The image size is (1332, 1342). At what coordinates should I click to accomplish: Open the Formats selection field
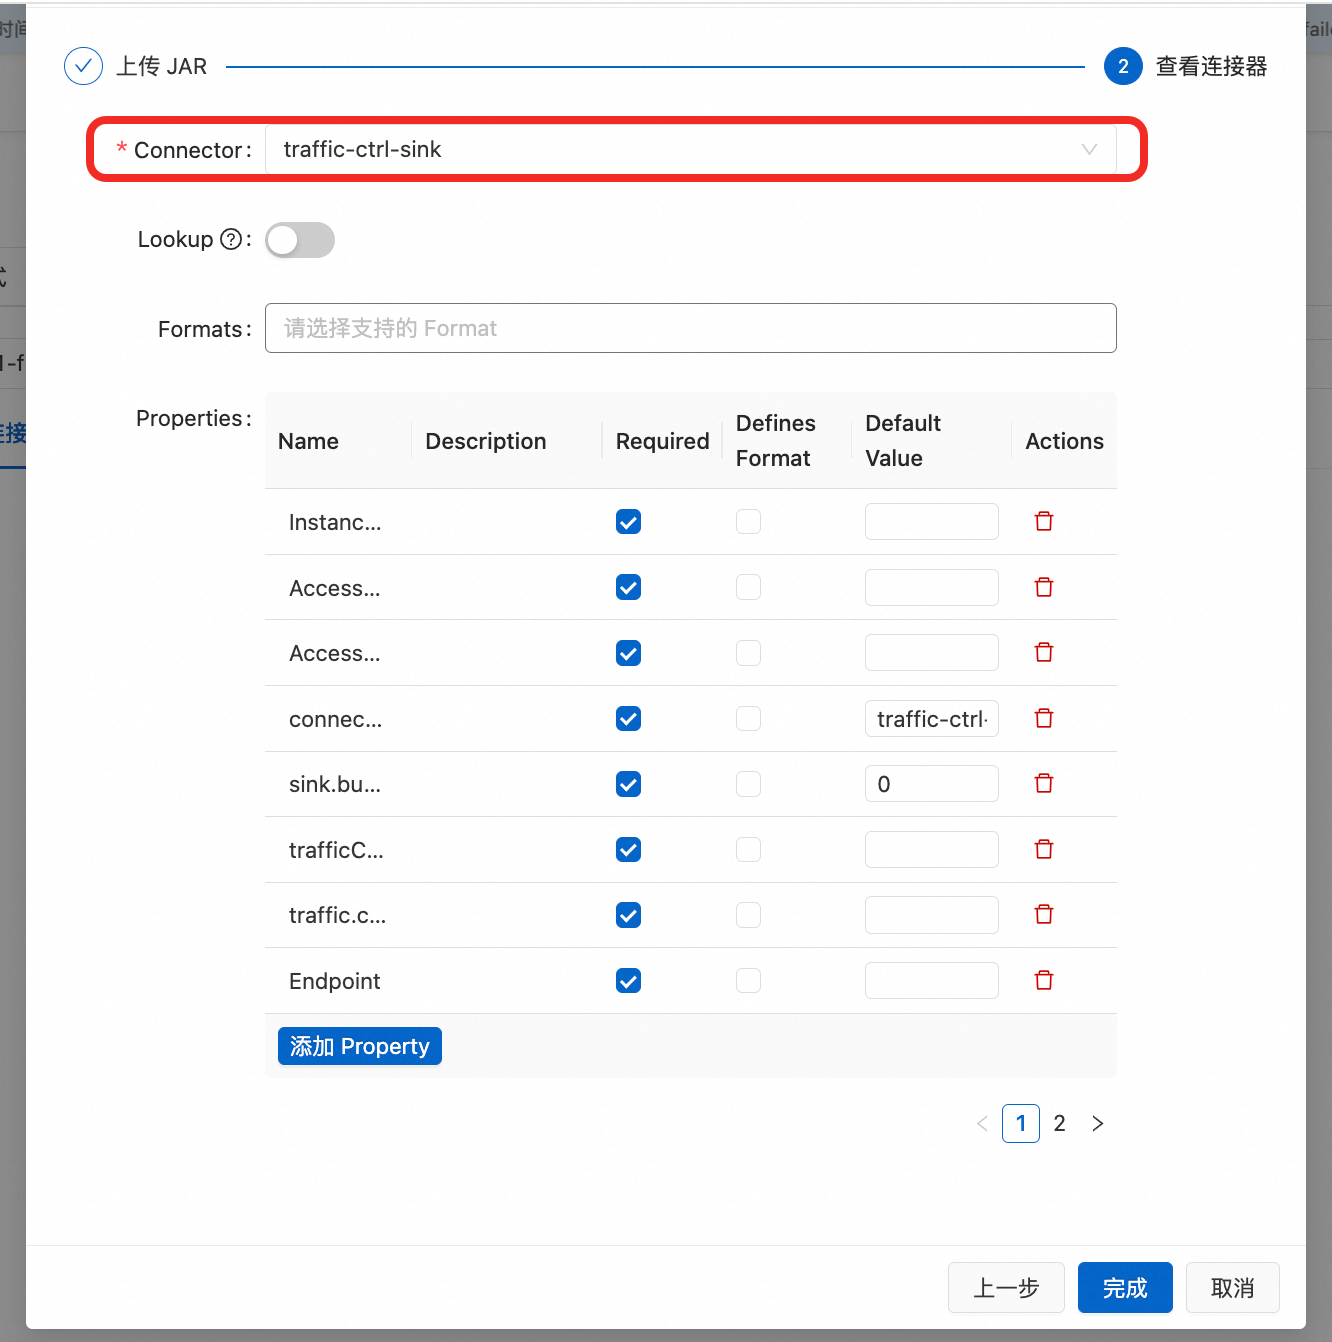690,328
